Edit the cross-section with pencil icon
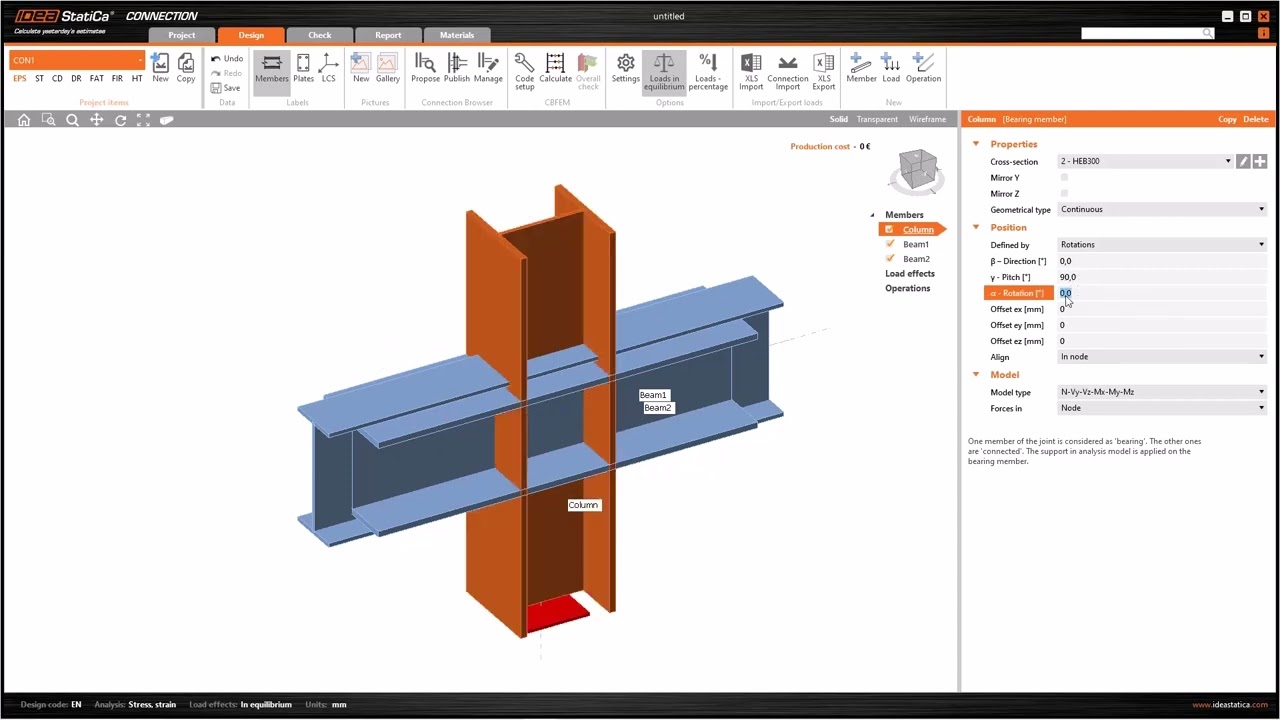The height and width of the screenshot is (720, 1280). [1243, 161]
